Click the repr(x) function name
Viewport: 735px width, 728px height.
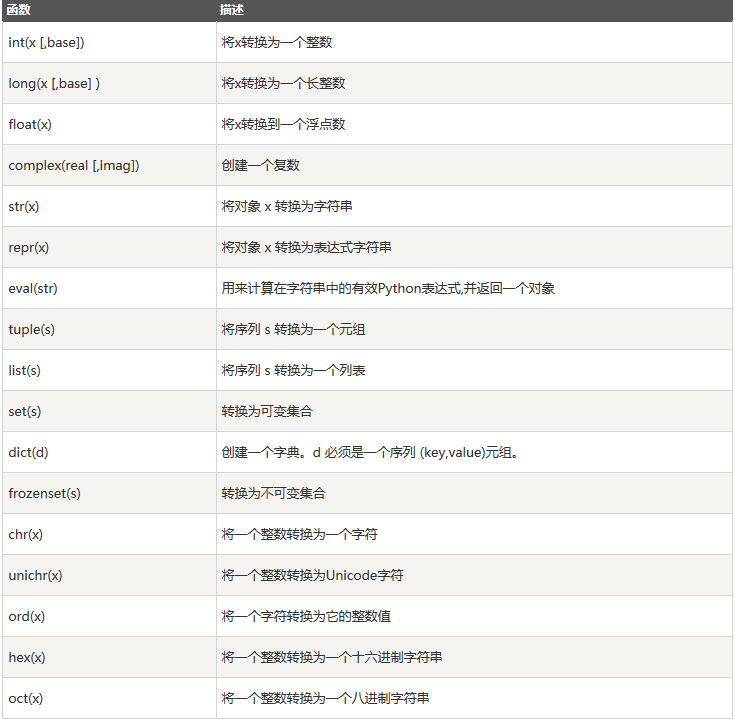click(x=28, y=247)
